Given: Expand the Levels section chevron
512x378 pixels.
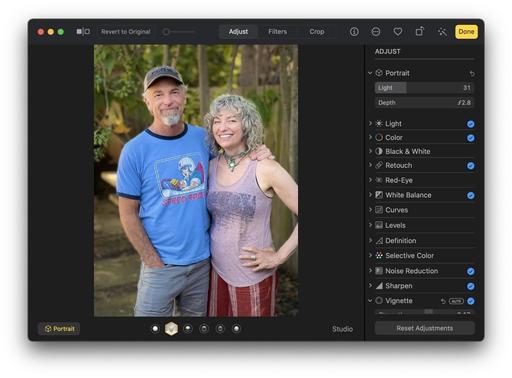Looking at the screenshot, I should pyautogui.click(x=370, y=225).
